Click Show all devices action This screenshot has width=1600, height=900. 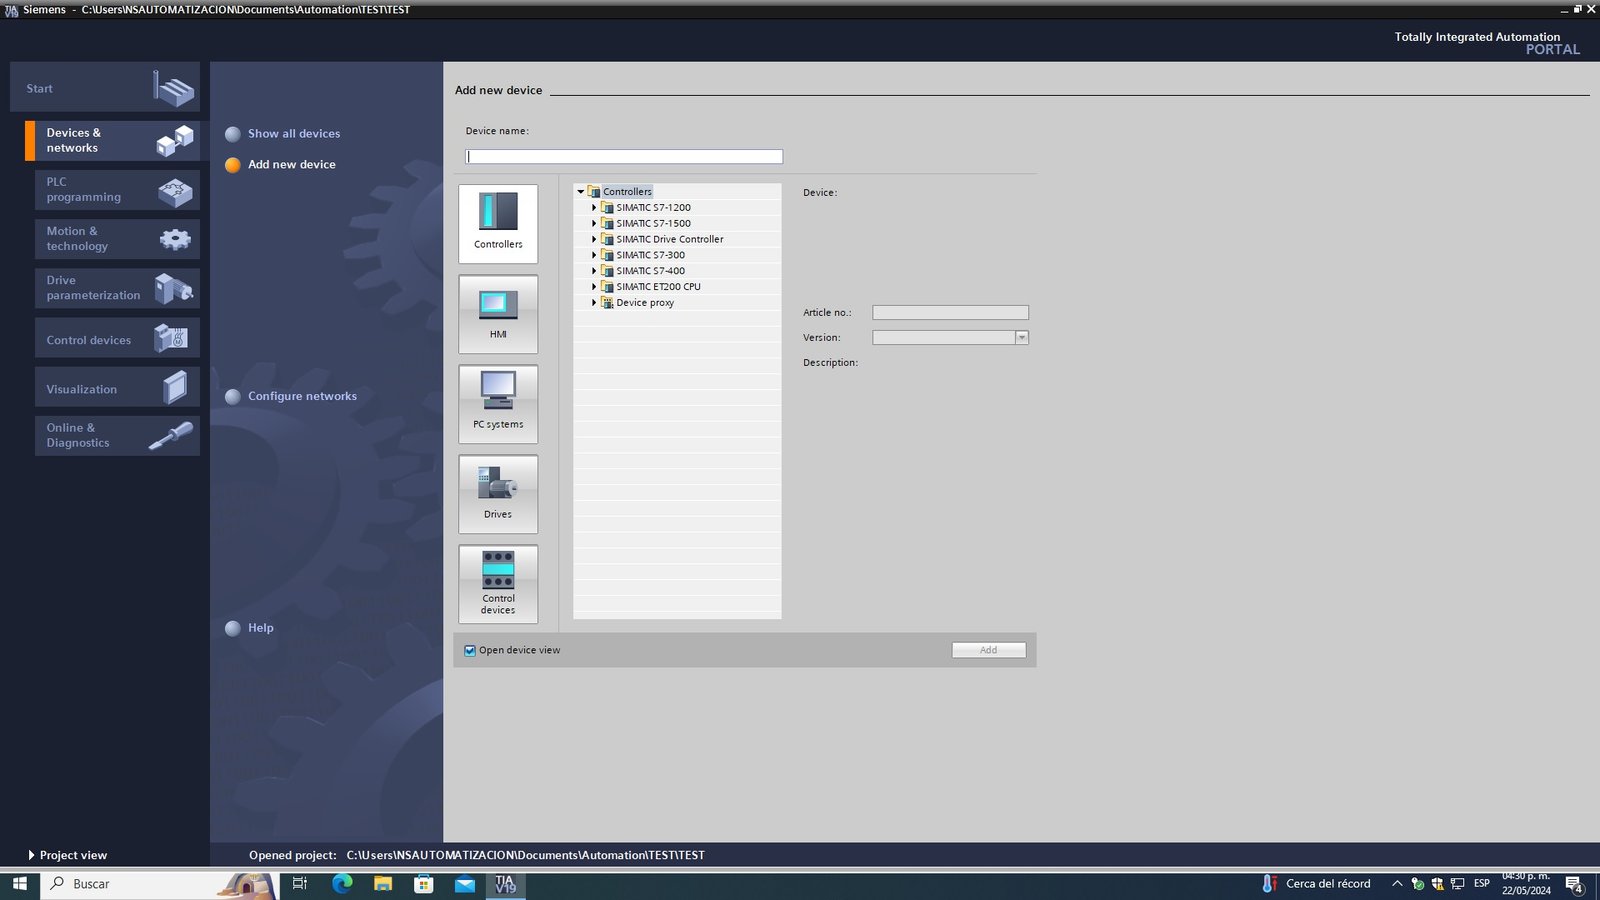tap(294, 134)
